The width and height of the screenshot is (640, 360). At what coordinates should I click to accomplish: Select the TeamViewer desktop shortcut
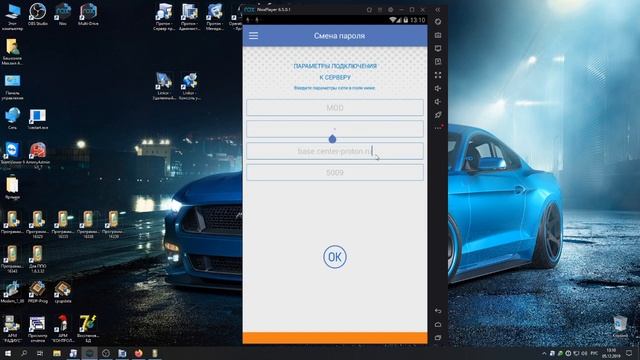click(12, 153)
